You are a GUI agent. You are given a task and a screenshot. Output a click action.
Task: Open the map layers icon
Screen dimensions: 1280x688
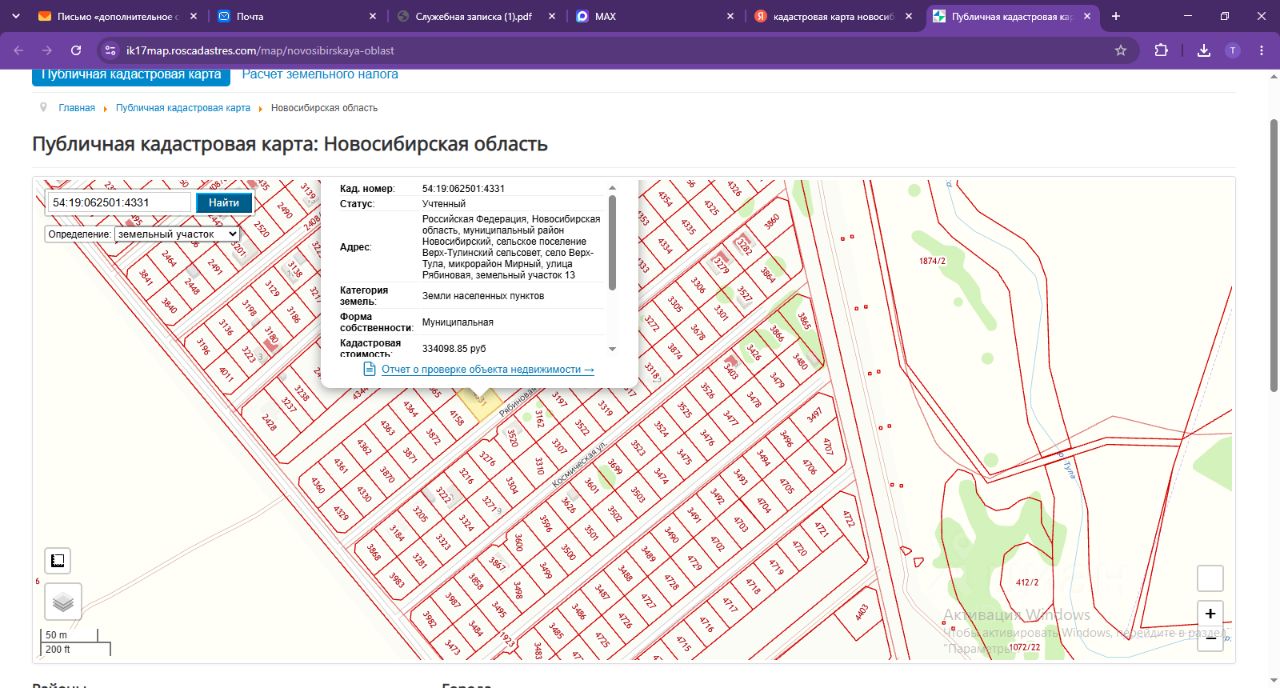tap(63, 602)
